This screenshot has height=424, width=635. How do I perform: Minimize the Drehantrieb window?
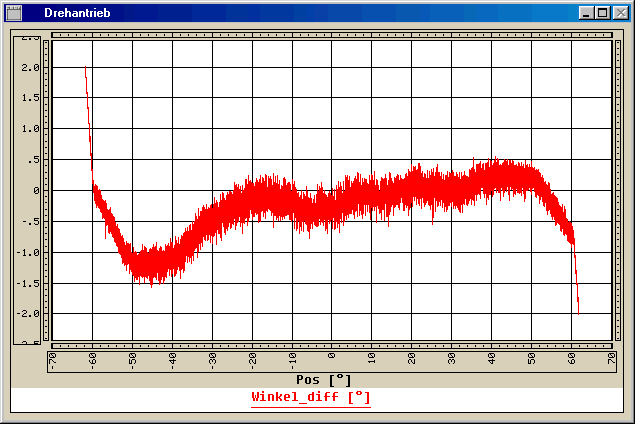coord(585,13)
